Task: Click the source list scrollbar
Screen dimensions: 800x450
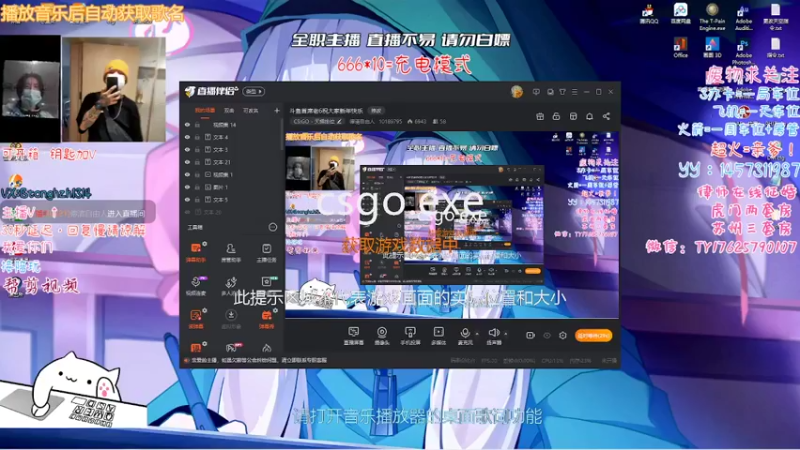Action: pos(282,135)
